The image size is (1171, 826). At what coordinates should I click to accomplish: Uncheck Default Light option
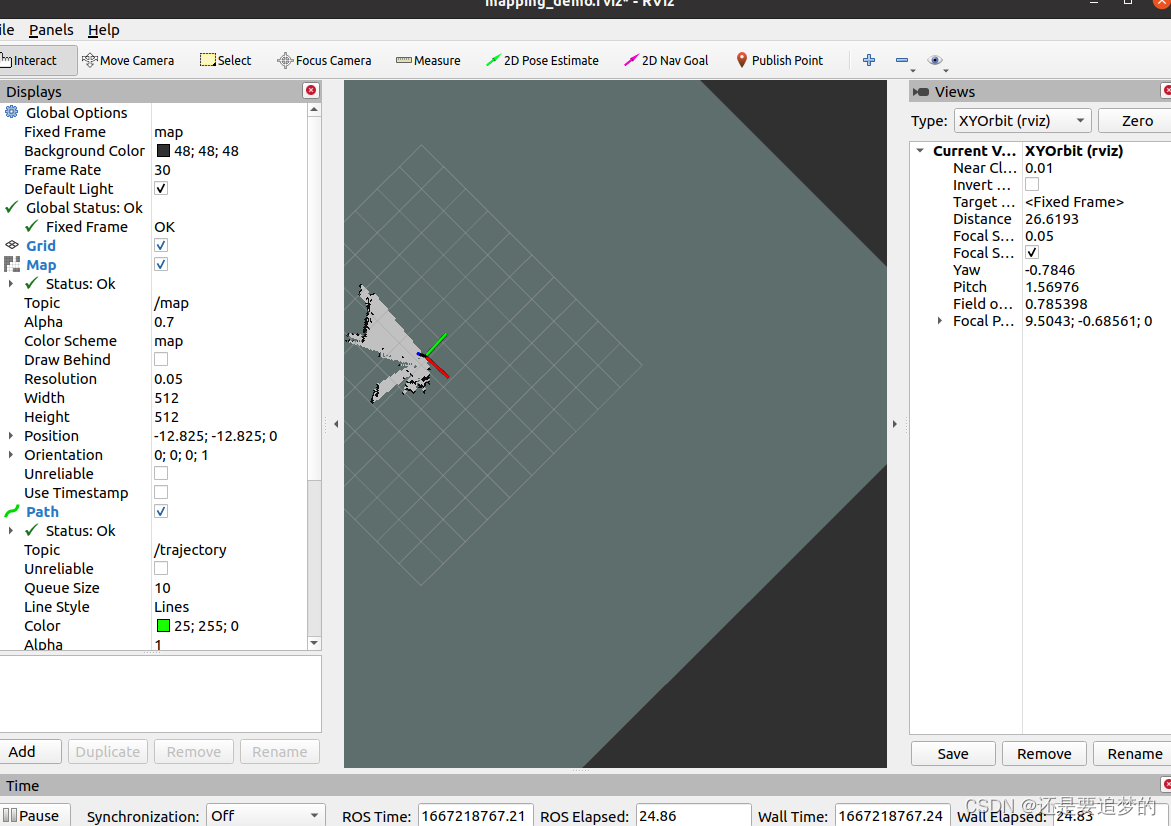[x=160, y=188]
